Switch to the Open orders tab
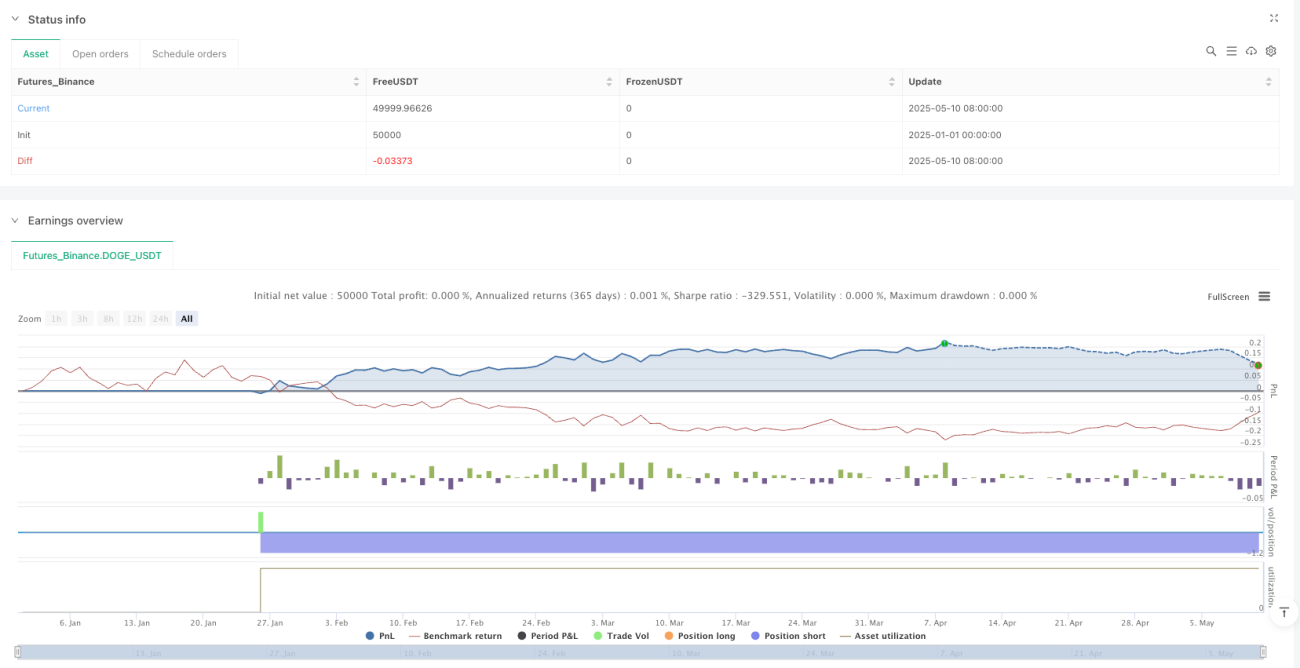 (x=100, y=54)
